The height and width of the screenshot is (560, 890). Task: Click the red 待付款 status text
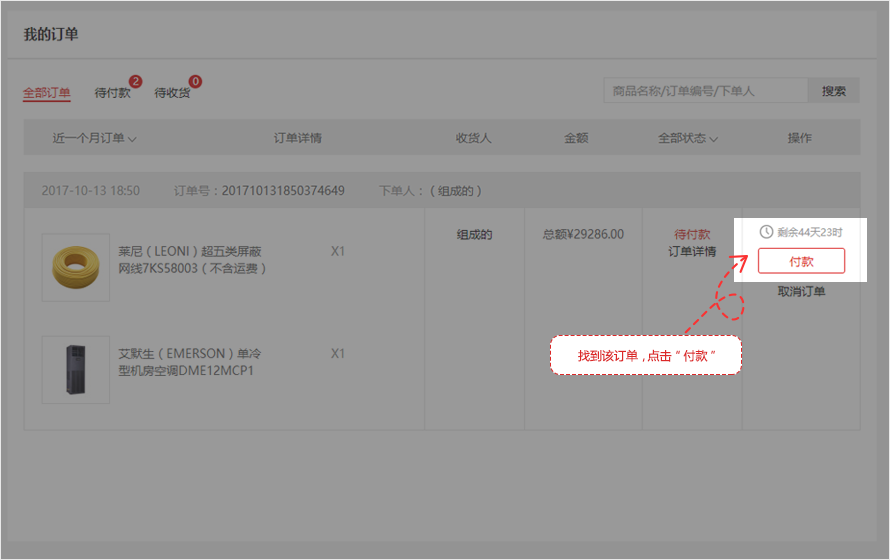tap(692, 235)
